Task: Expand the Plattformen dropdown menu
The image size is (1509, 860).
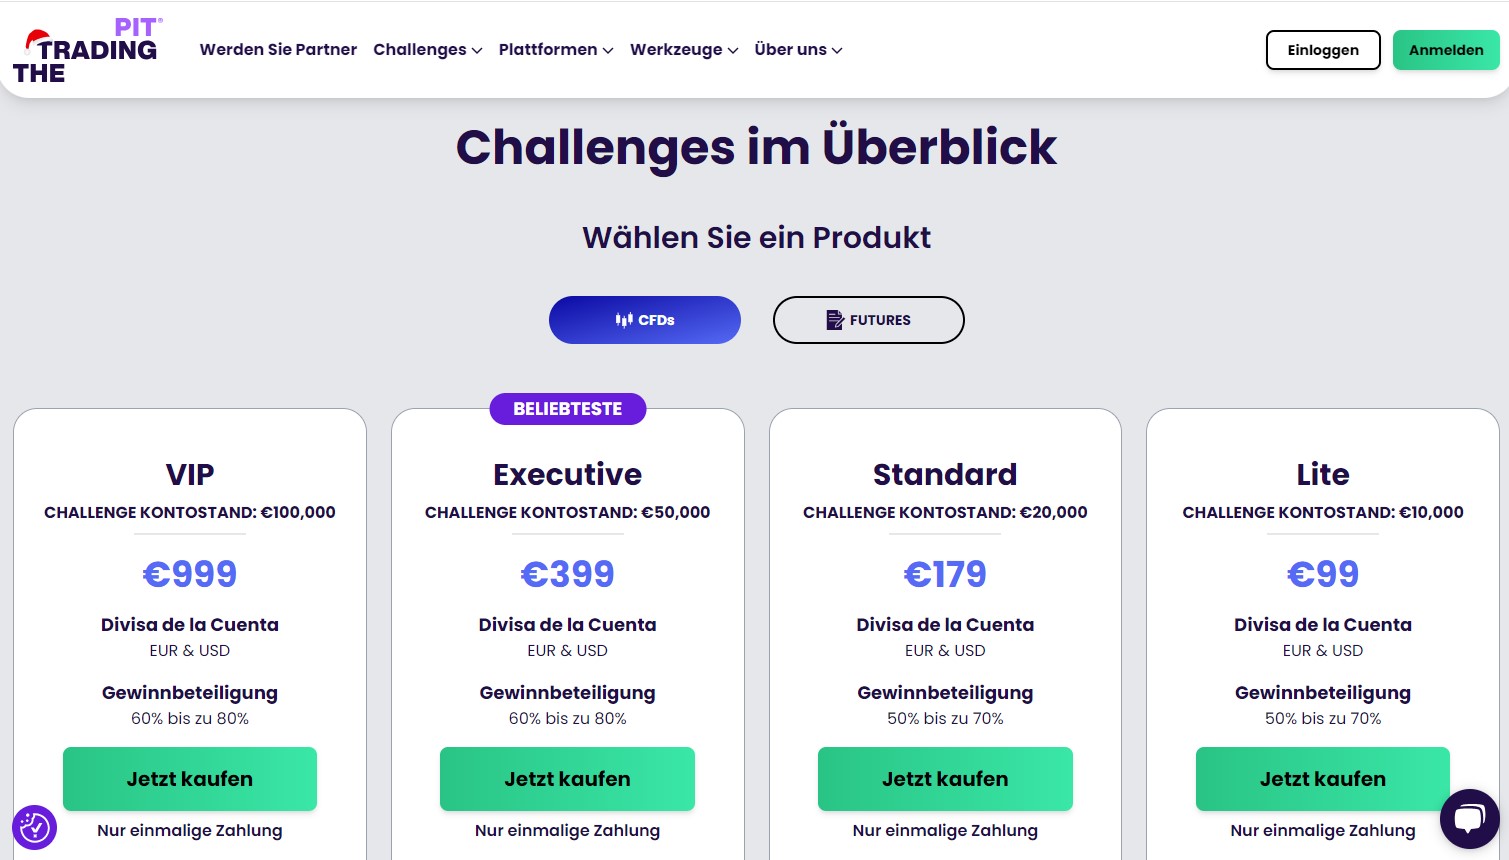Action: [556, 50]
